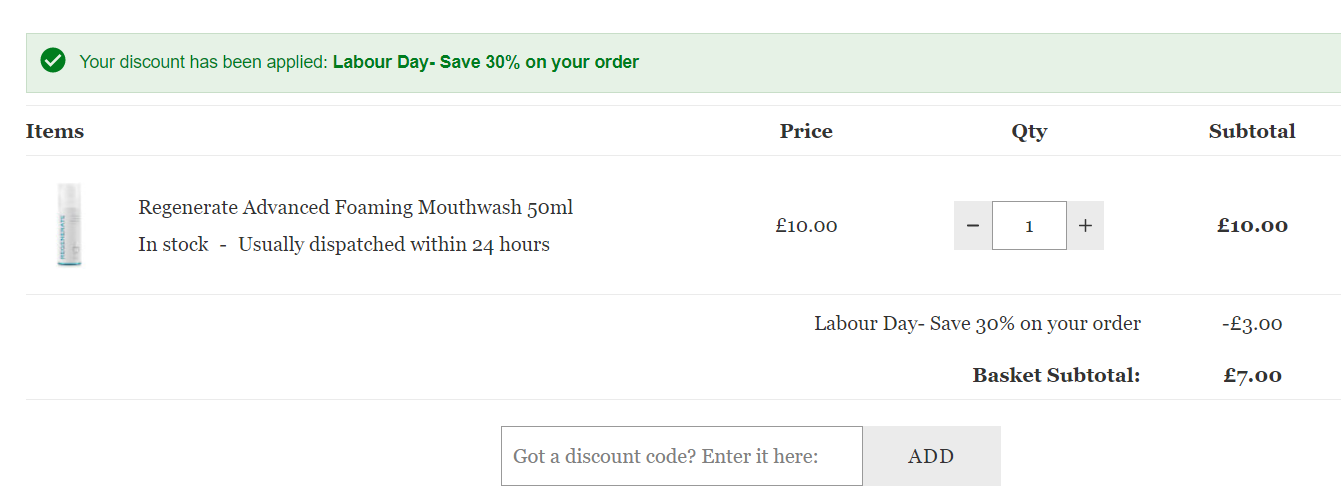Click the In stock dispatch information text
This screenshot has width=1341, height=499.
(344, 244)
